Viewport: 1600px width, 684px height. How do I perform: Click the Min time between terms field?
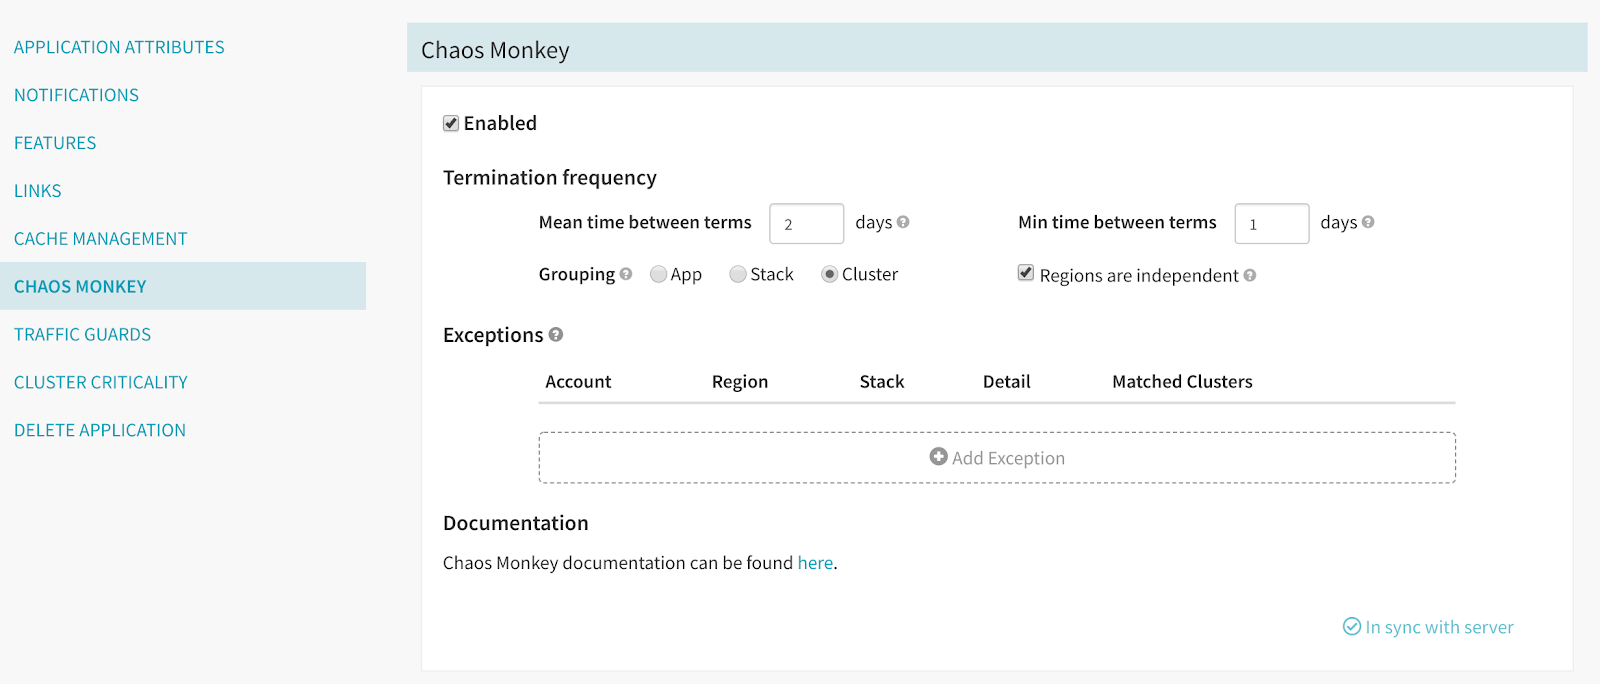1271,224
